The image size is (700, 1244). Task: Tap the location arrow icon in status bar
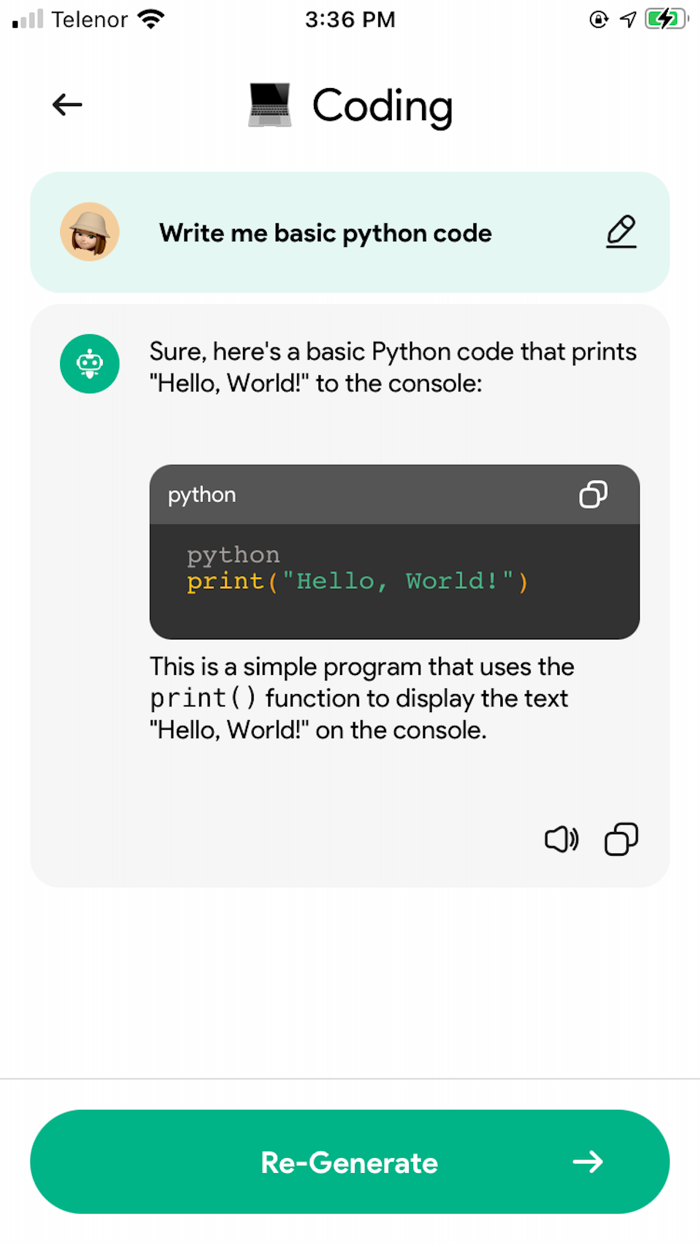[629, 17]
